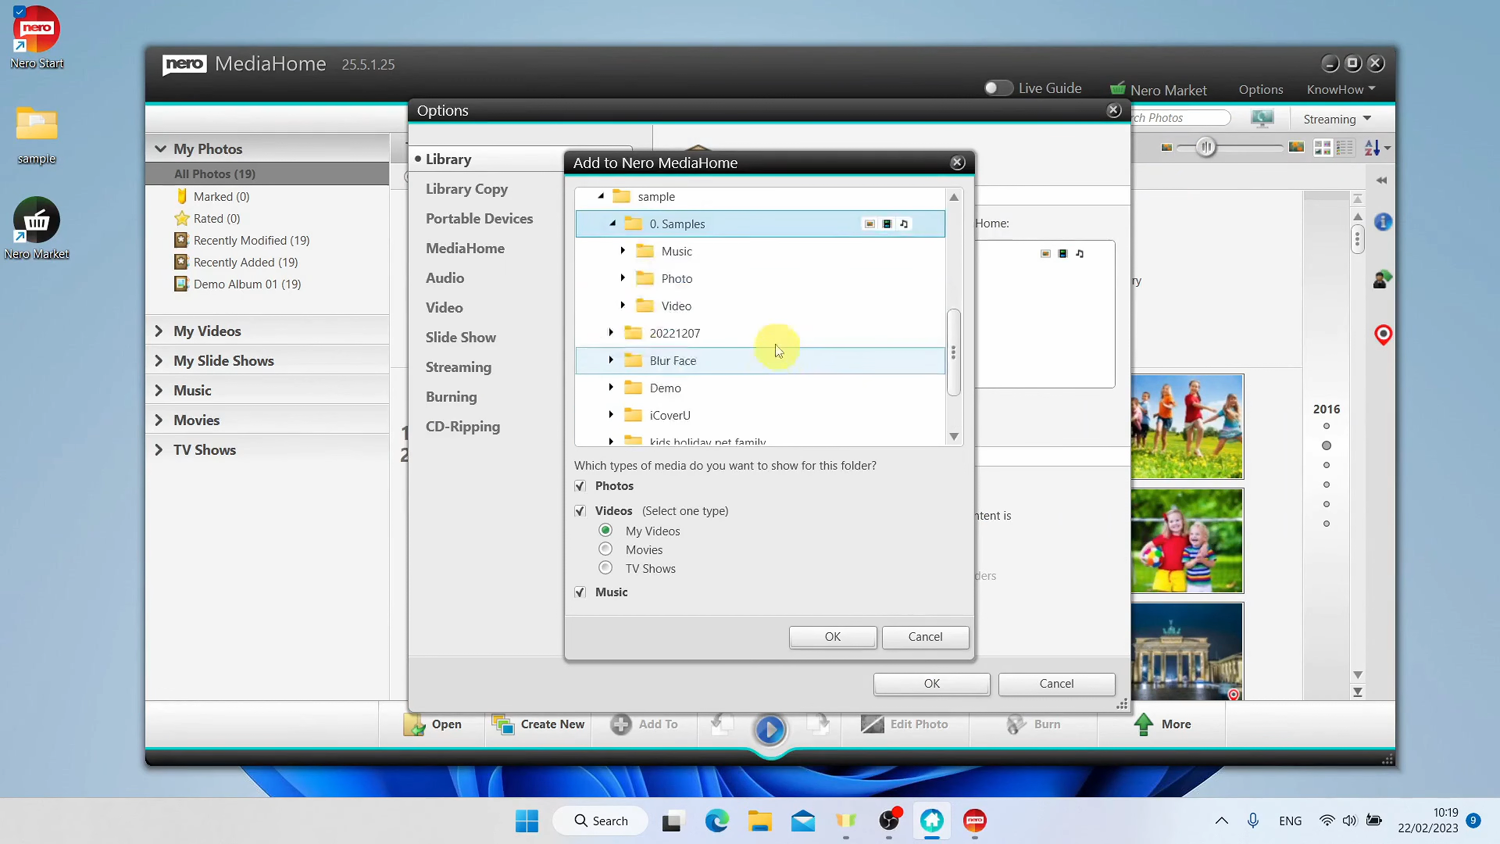Viewport: 1500px width, 844px height.
Task: Click the Open toolbar button
Action: tap(433, 724)
